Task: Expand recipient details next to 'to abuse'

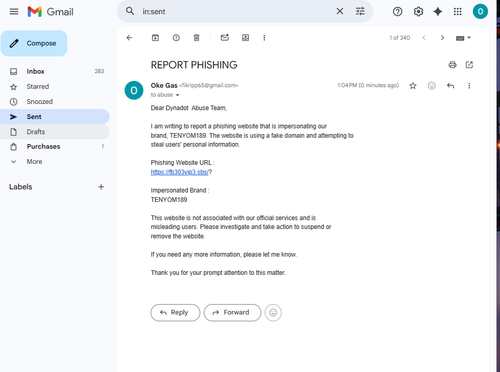Action: (x=178, y=95)
